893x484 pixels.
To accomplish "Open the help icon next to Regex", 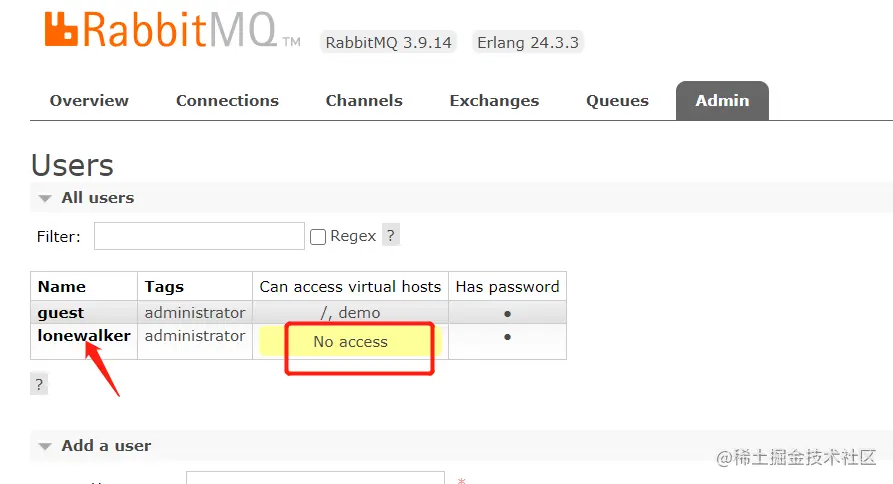I will tap(391, 235).
